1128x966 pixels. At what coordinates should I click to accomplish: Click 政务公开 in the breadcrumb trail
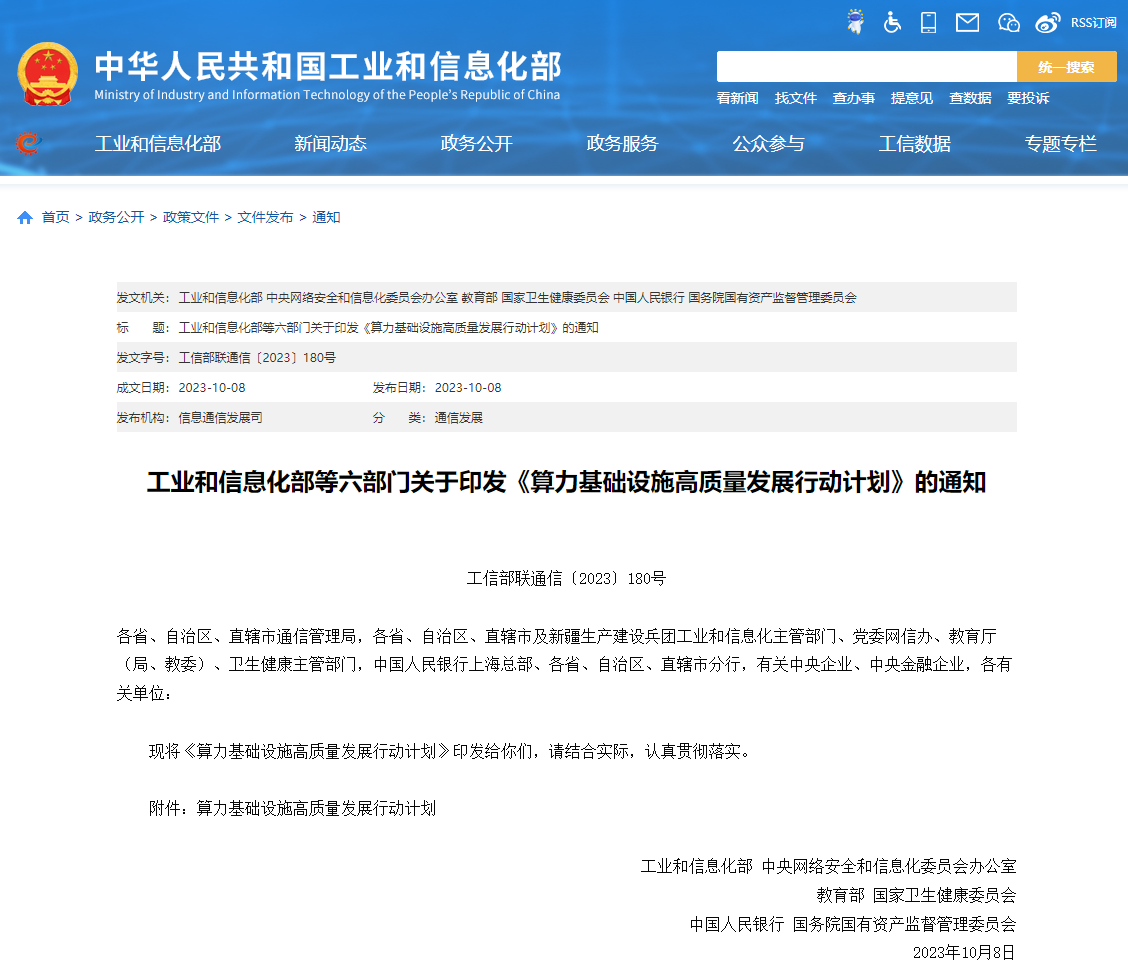click(x=117, y=217)
